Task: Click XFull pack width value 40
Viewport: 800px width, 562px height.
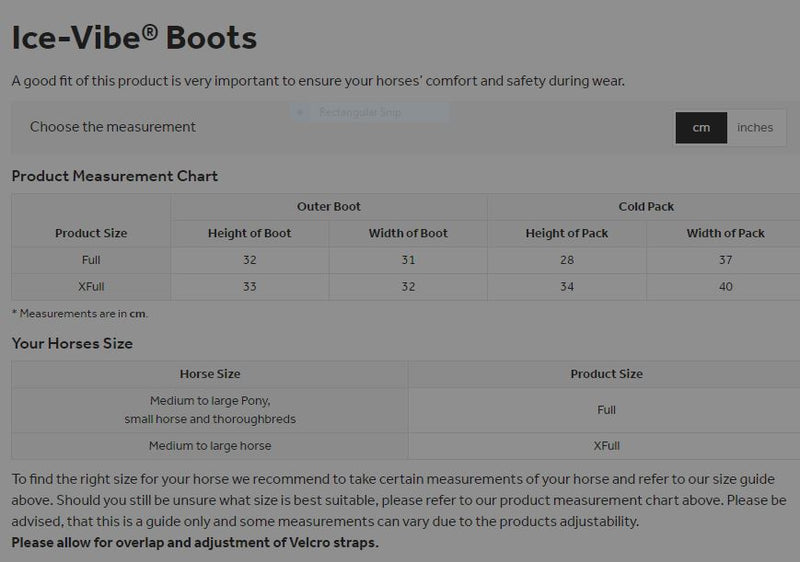Action: click(x=726, y=287)
